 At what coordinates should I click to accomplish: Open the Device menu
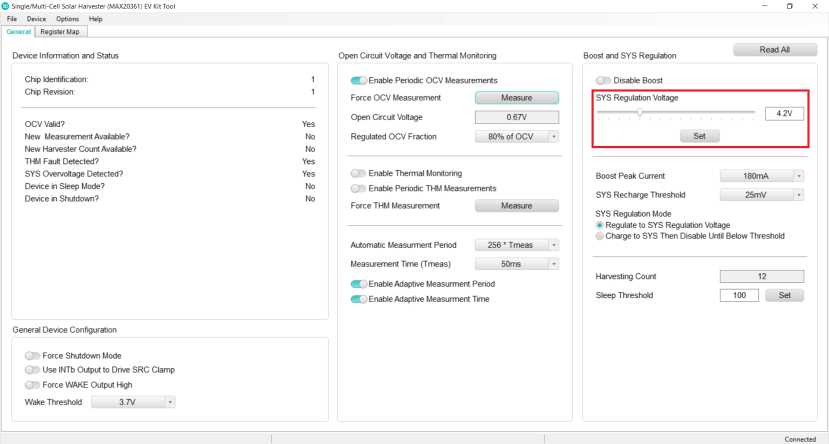click(36, 19)
